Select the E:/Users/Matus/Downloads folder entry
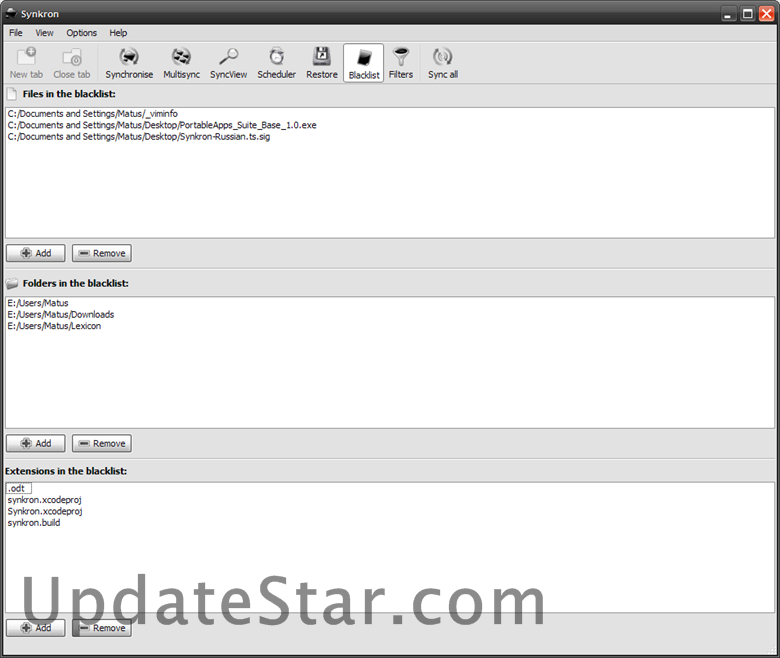This screenshot has width=780, height=658. (x=61, y=314)
